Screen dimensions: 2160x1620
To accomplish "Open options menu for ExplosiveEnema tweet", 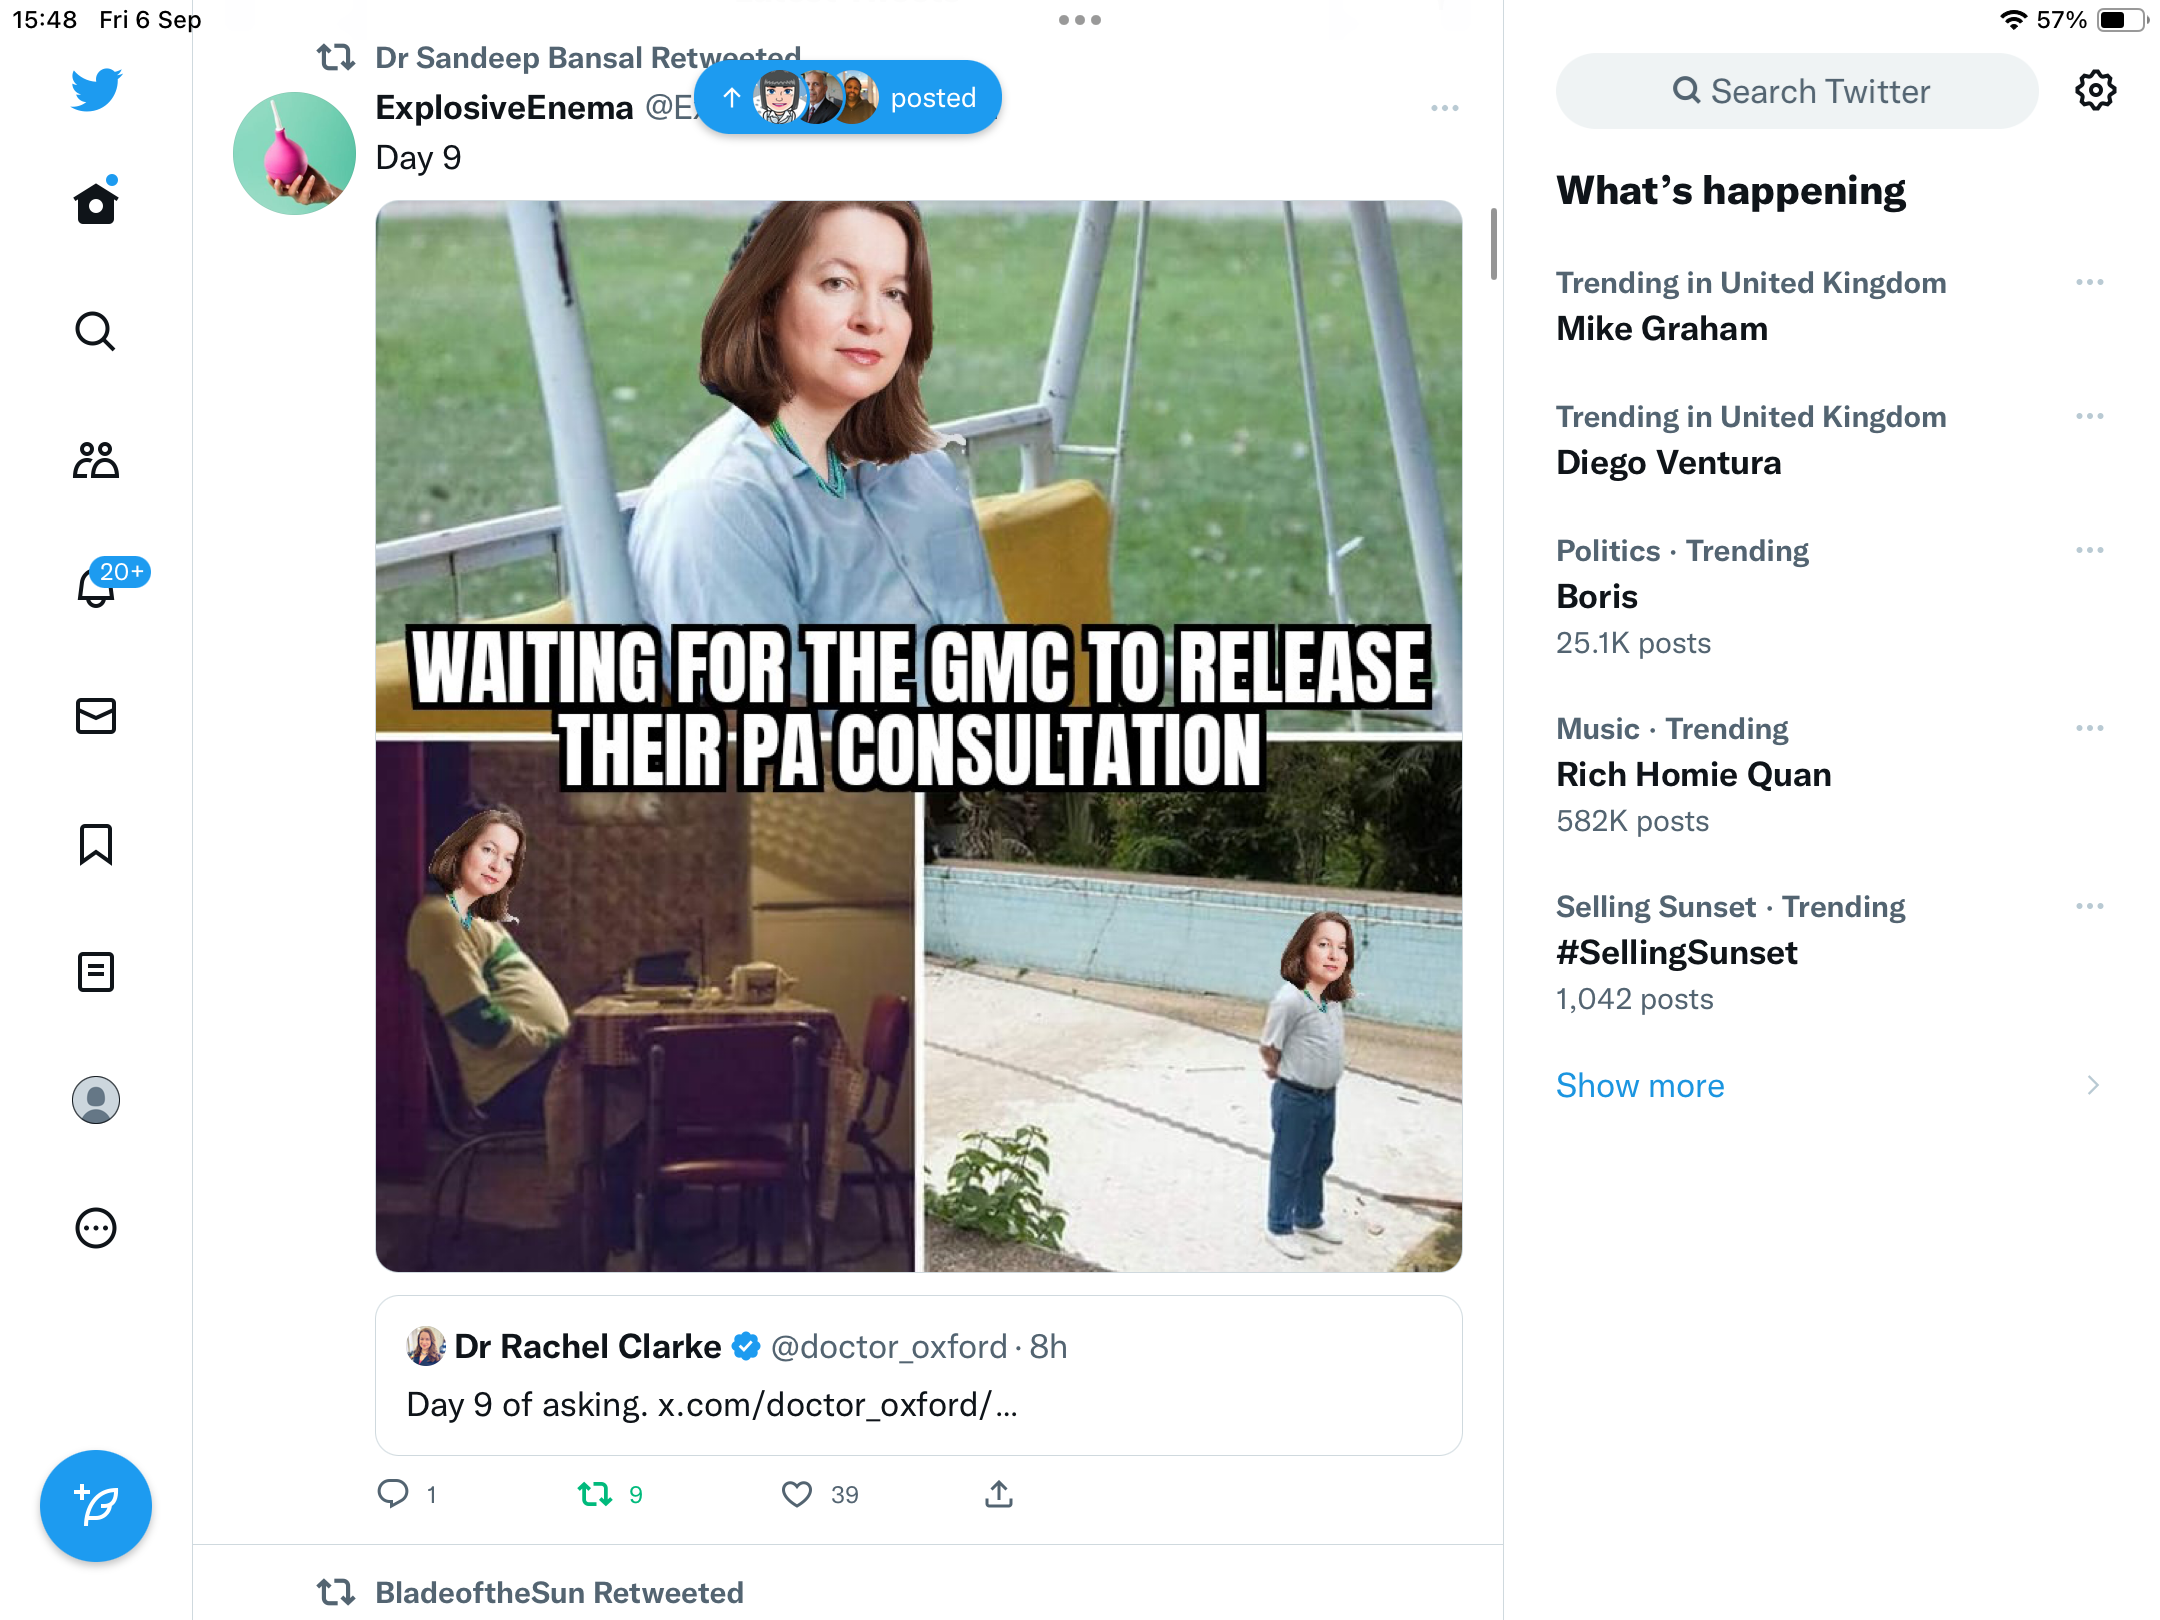I will pos(1445,108).
